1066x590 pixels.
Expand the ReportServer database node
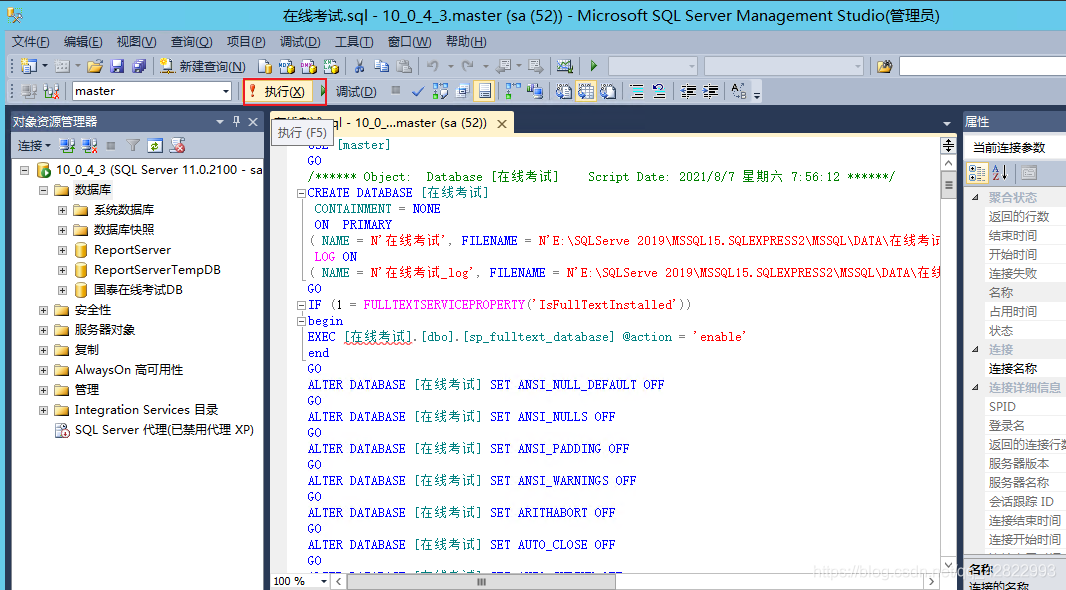(63, 250)
